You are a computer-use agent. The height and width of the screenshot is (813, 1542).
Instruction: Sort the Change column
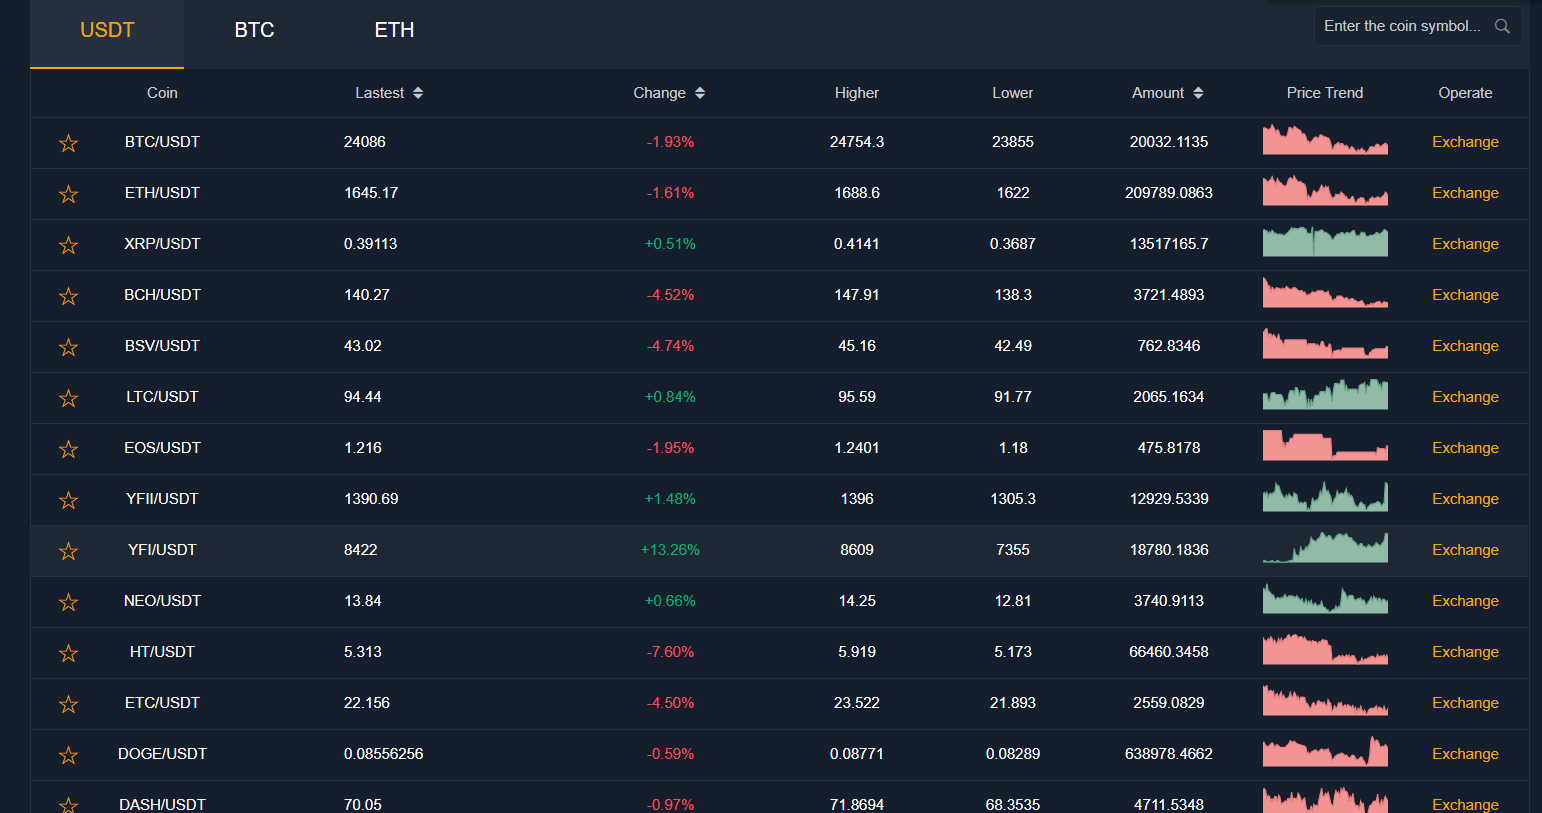point(700,93)
